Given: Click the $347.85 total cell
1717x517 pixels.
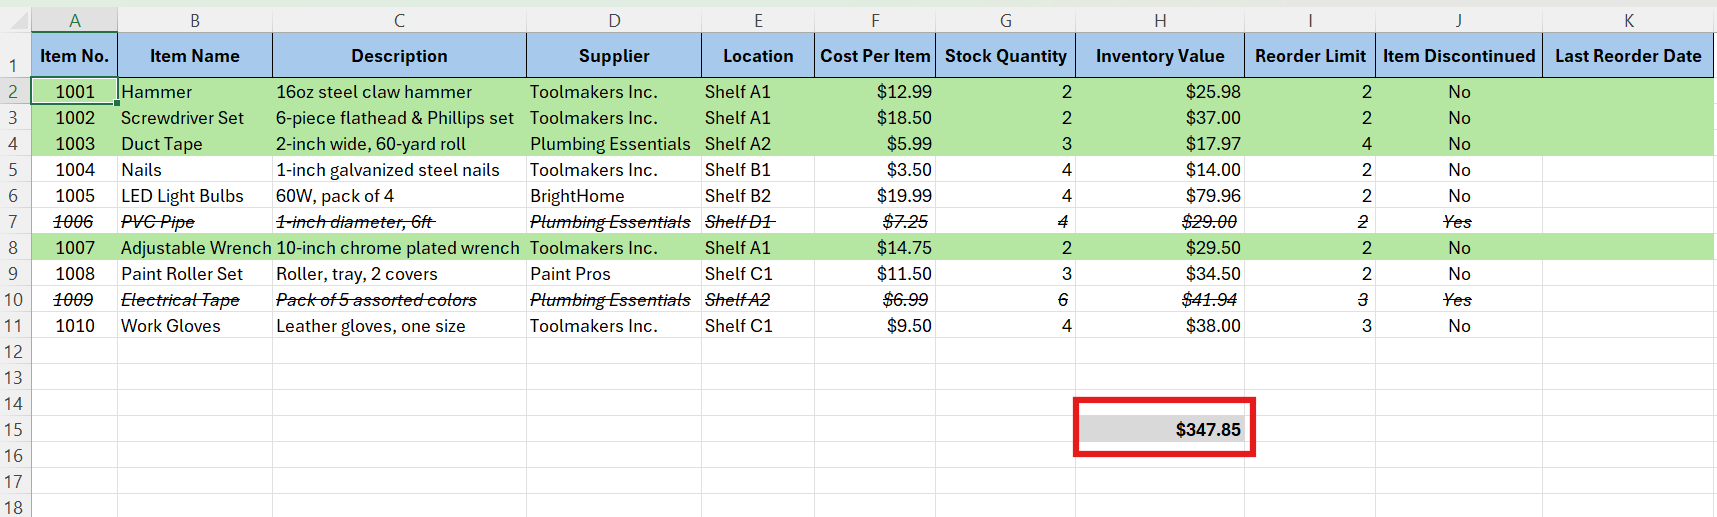Looking at the screenshot, I should coord(1160,430).
